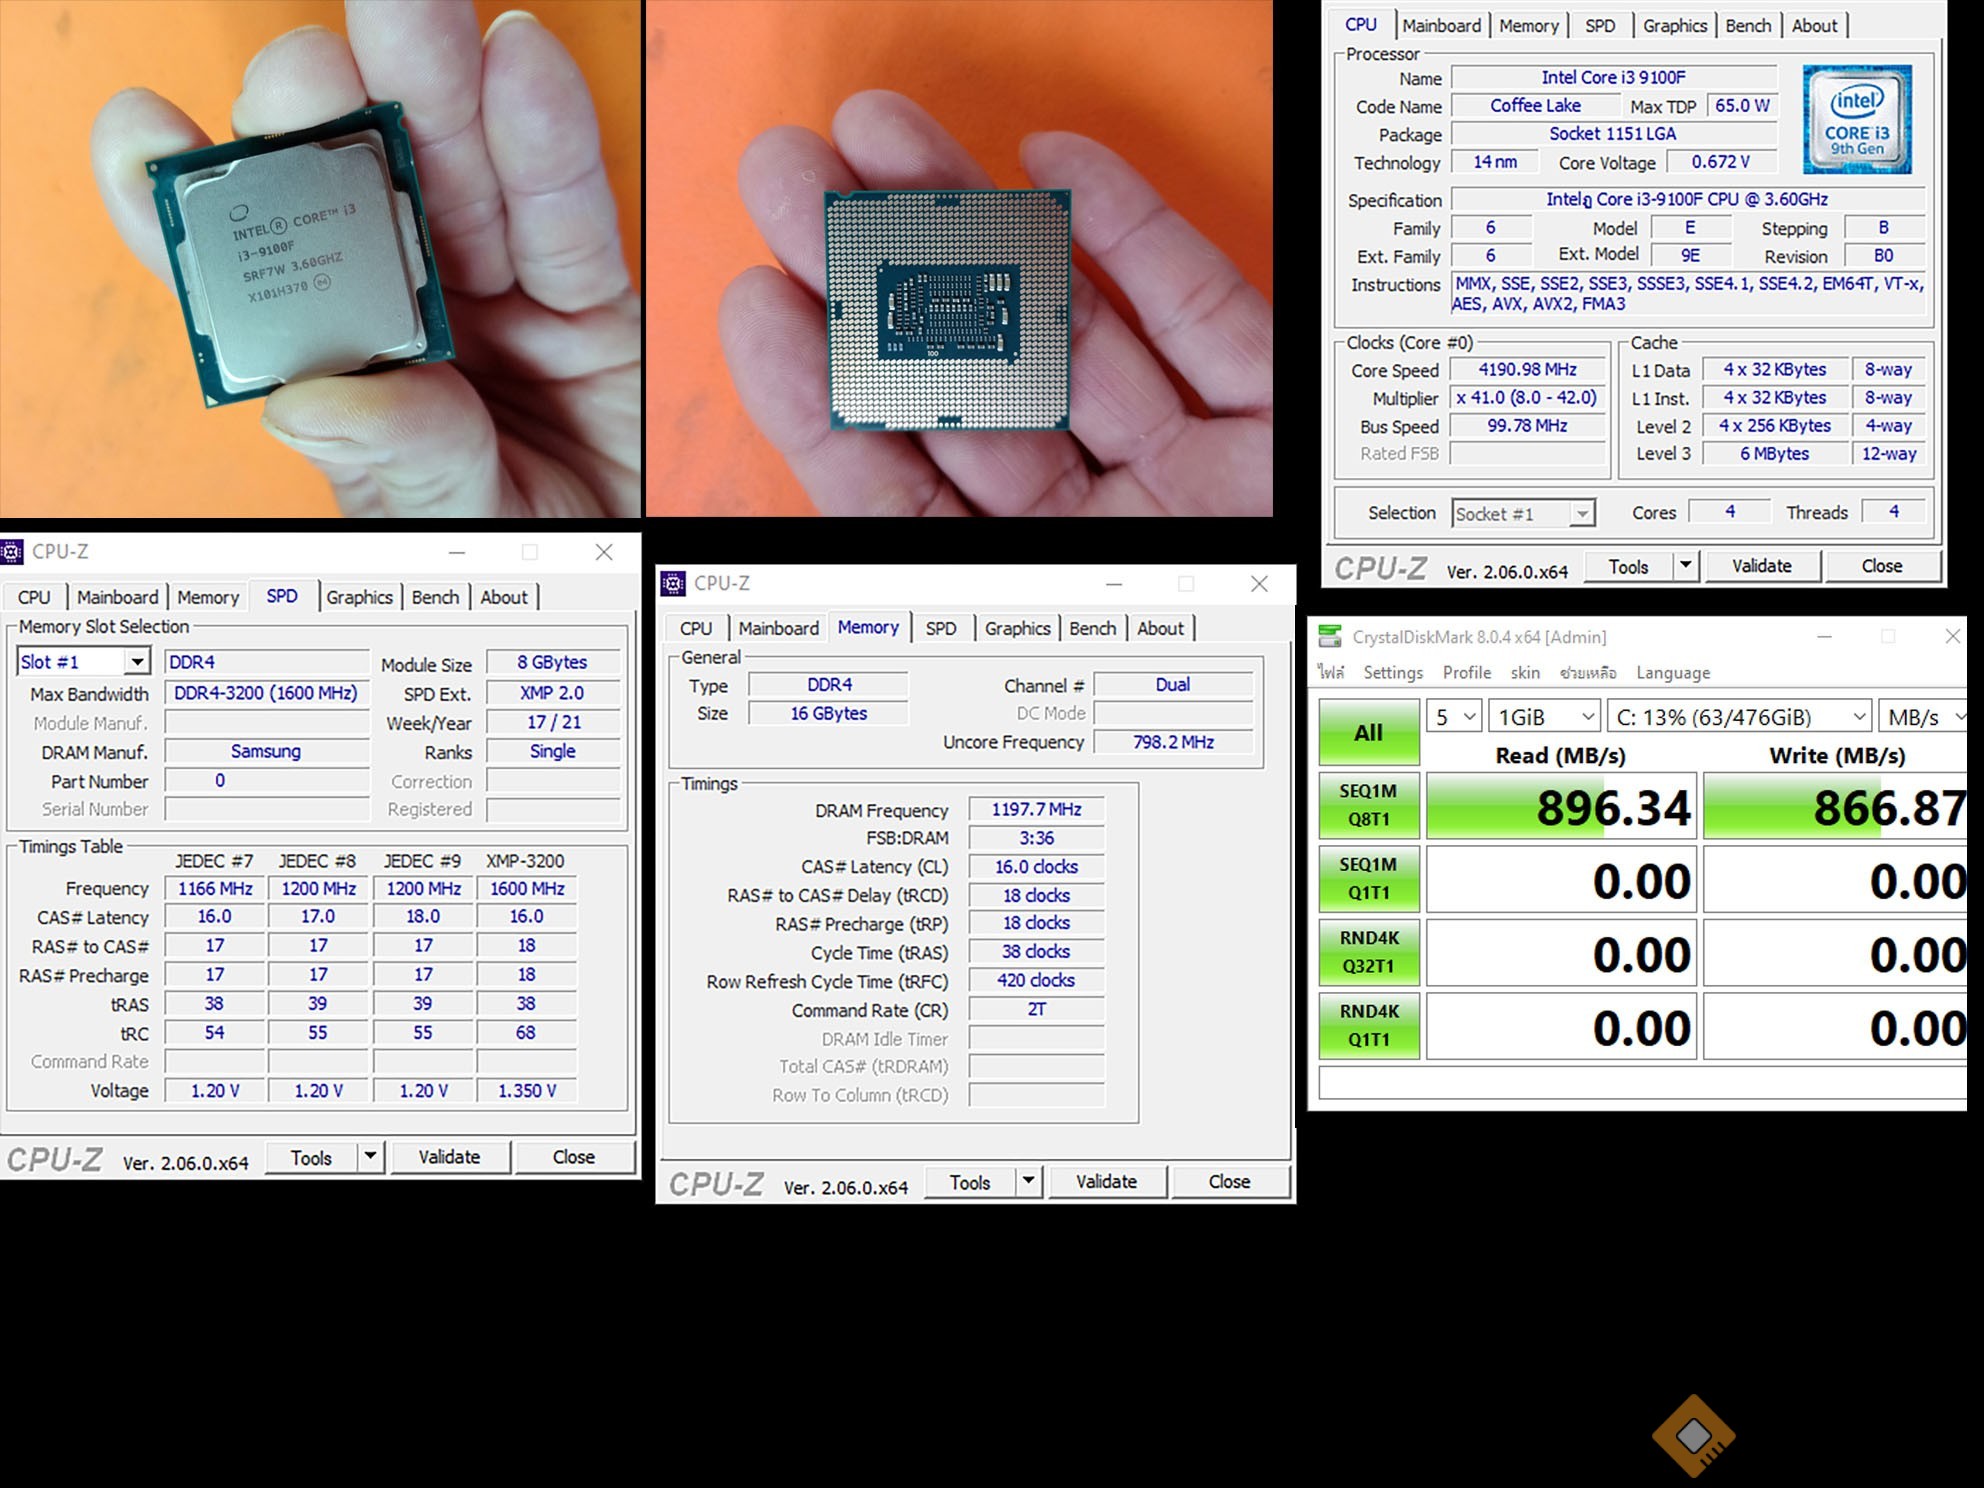Open the photo of the CPU underside contacts
The height and width of the screenshot is (1488, 1984).
(x=959, y=258)
